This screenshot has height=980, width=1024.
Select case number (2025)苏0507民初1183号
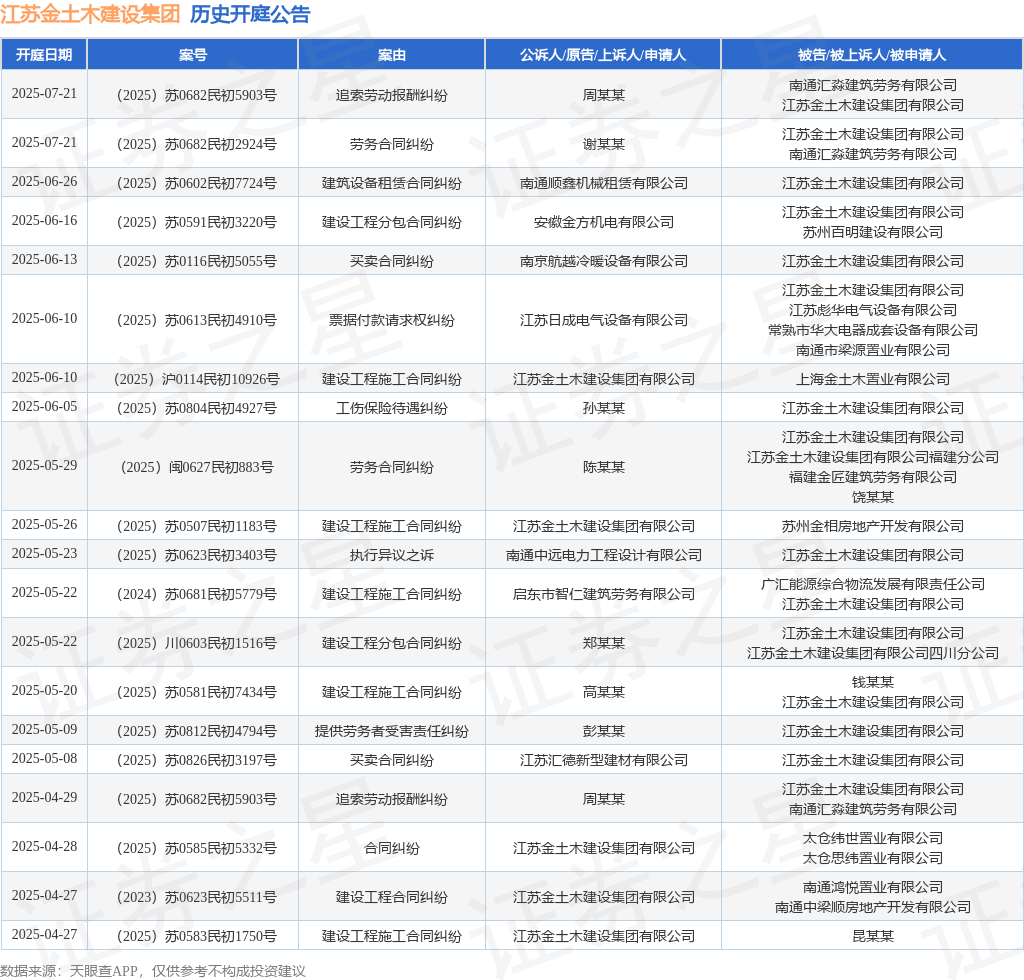197,526
